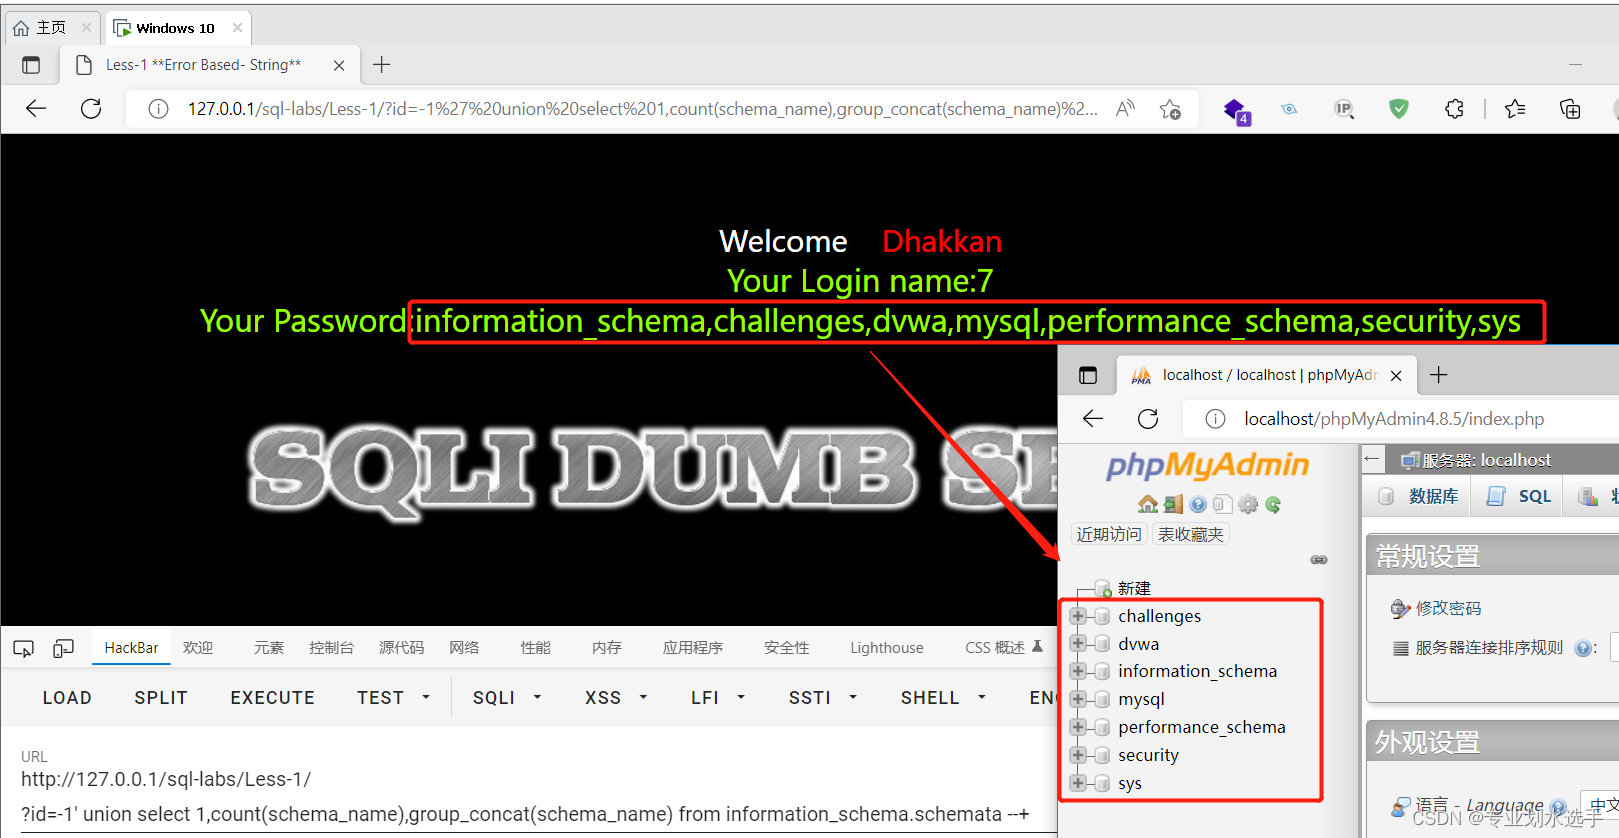1619x838 pixels.
Task: Open the TEST dropdown in HackBar
Action: pyautogui.click(x=394, y=698)
